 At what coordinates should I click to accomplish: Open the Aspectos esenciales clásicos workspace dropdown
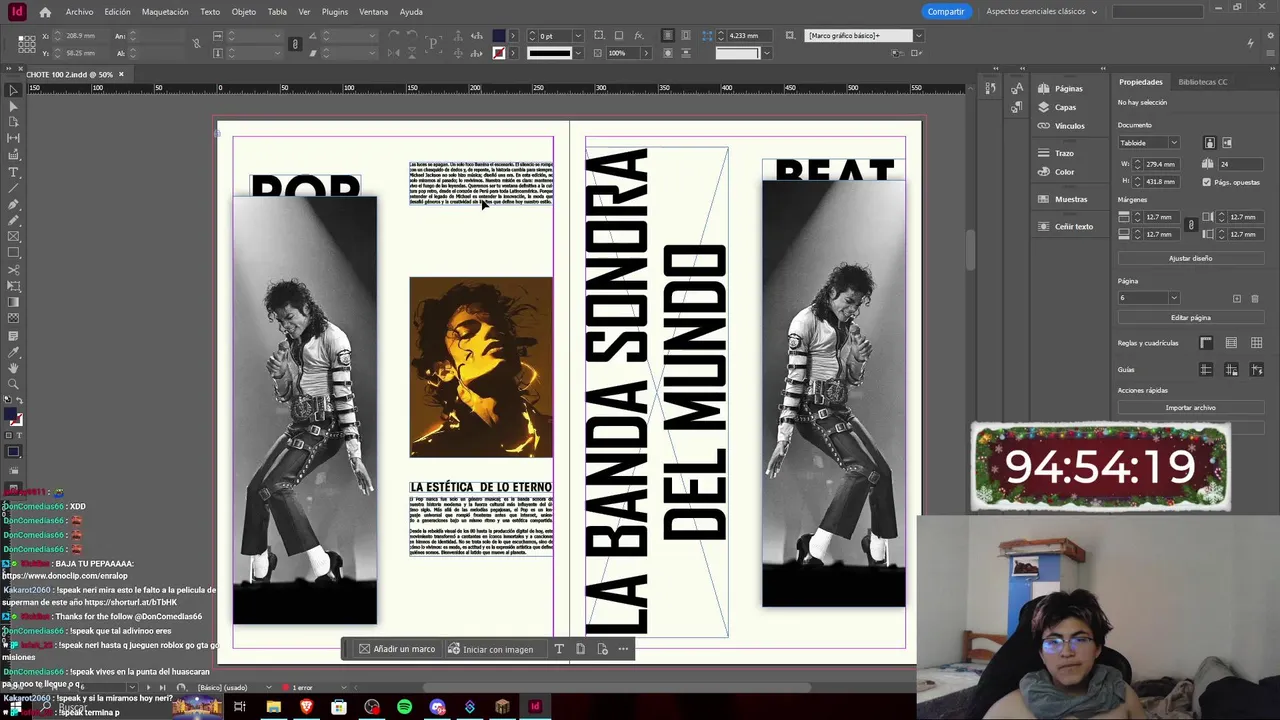click(x=1041, y=12)
